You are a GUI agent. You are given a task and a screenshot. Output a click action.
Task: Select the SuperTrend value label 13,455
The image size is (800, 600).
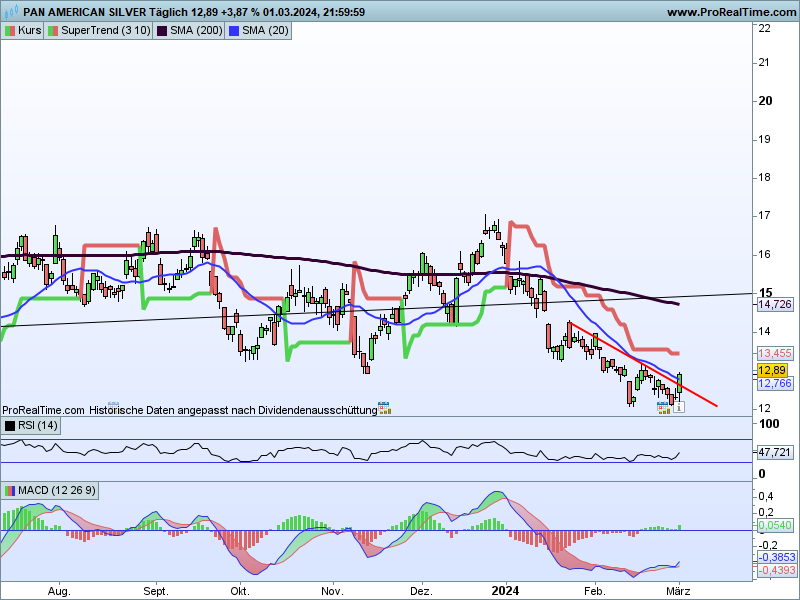774,353
